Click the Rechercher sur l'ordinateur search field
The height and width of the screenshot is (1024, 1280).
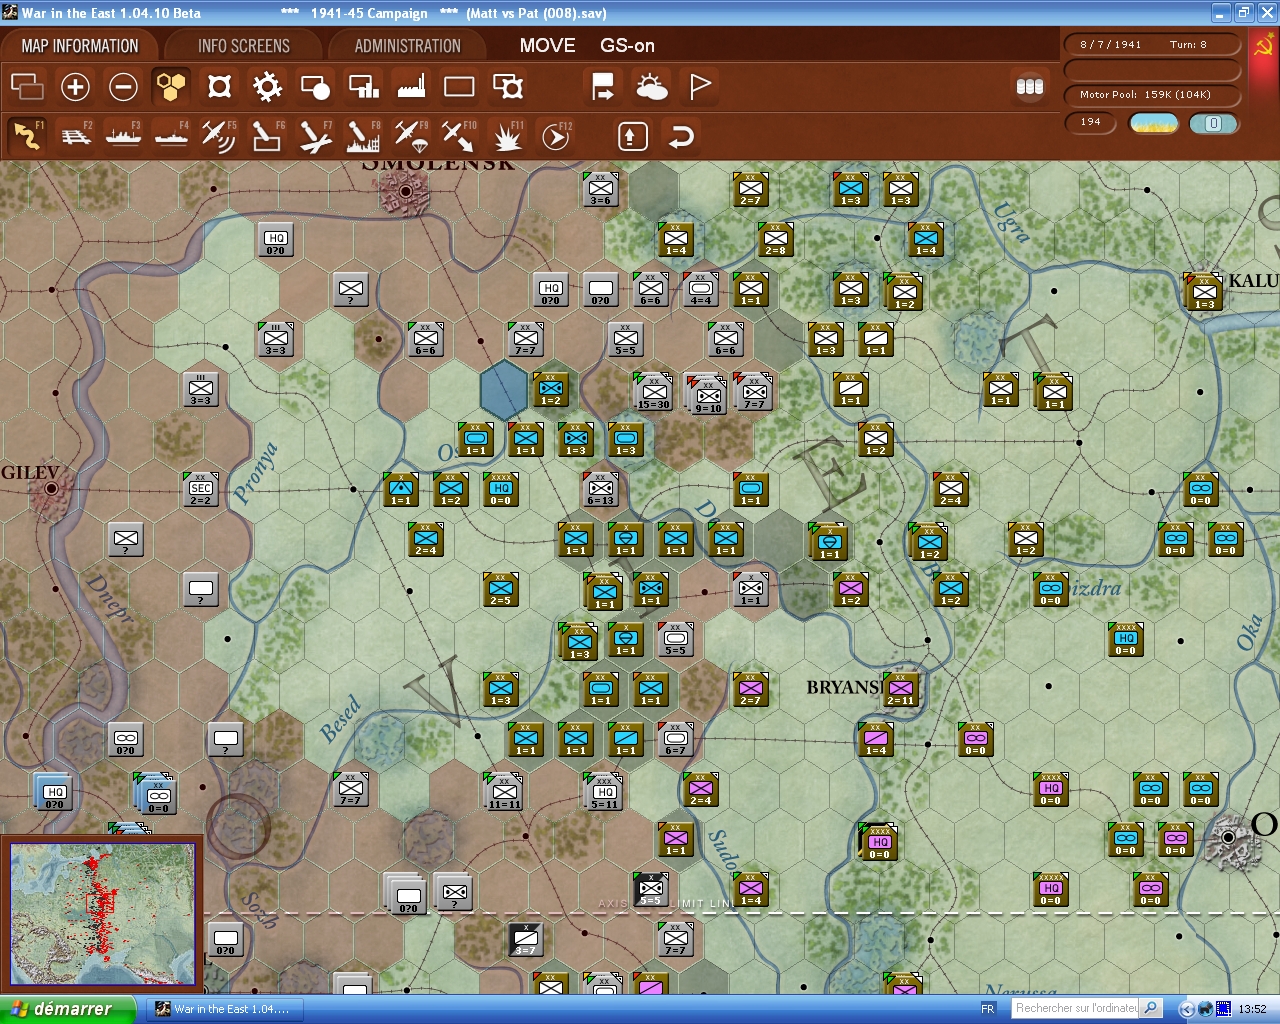pos(1076,1008)
